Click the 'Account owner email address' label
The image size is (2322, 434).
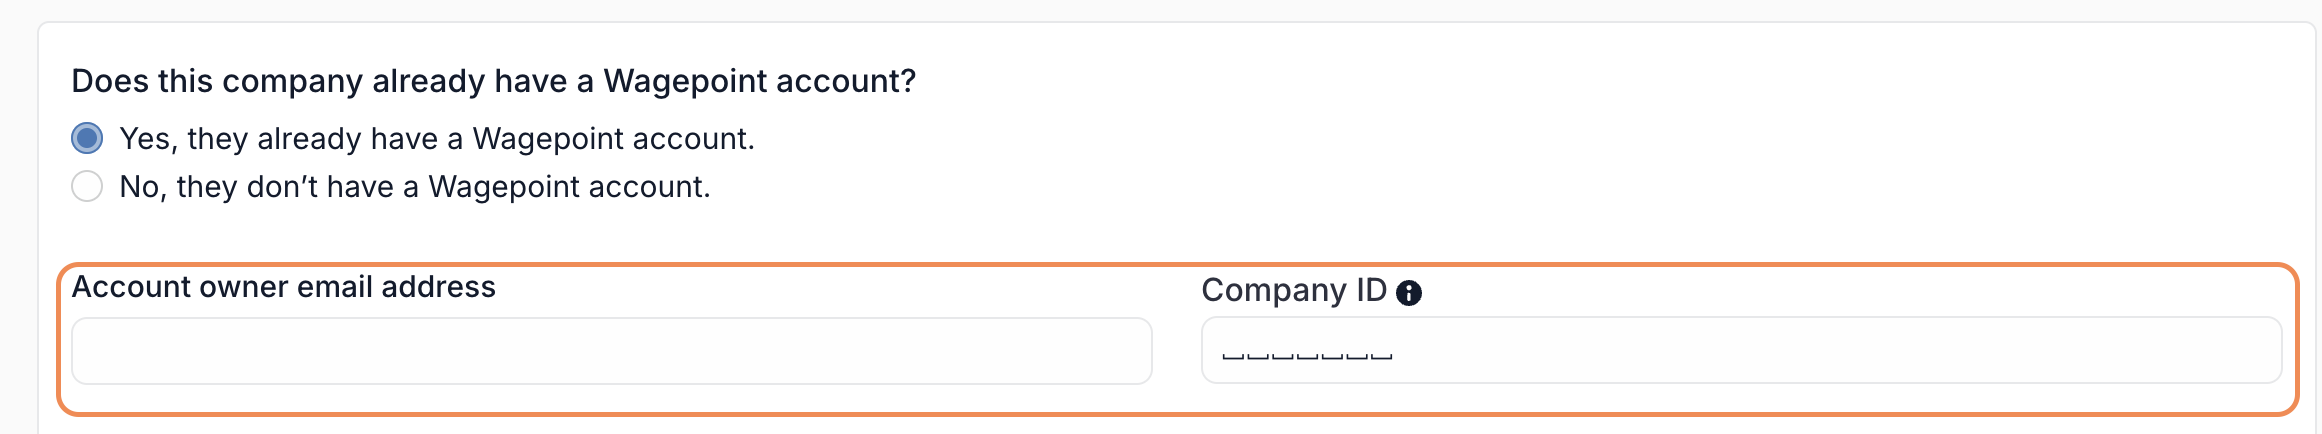click(284, 287)
